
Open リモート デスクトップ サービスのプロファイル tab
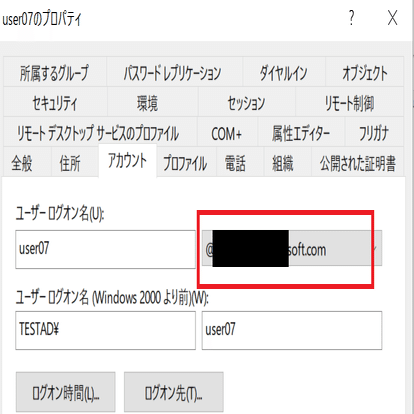tap(100, 132)
